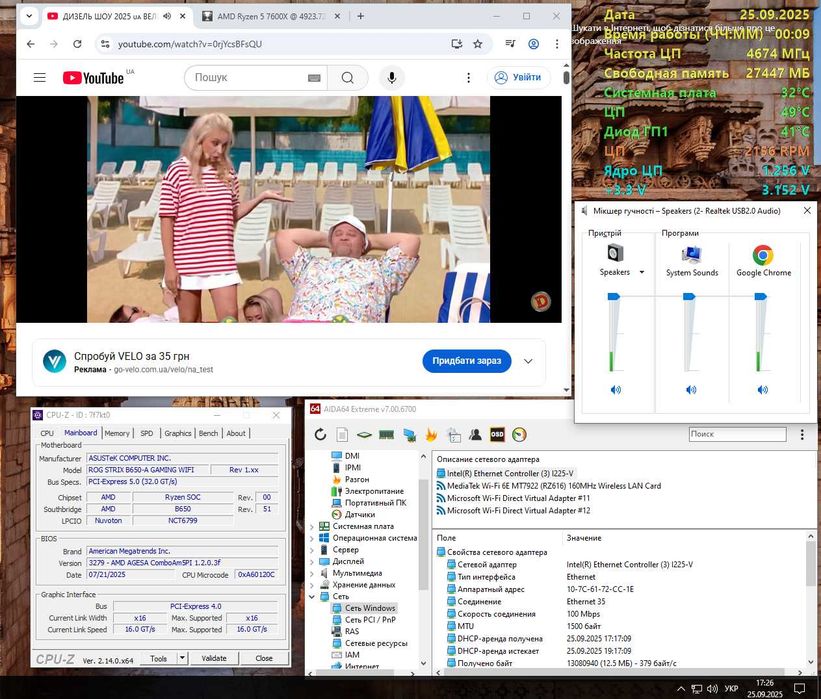Expand Операционная система tree node
The width and height of the screenshot is (821, 699).
pos(312,538)
